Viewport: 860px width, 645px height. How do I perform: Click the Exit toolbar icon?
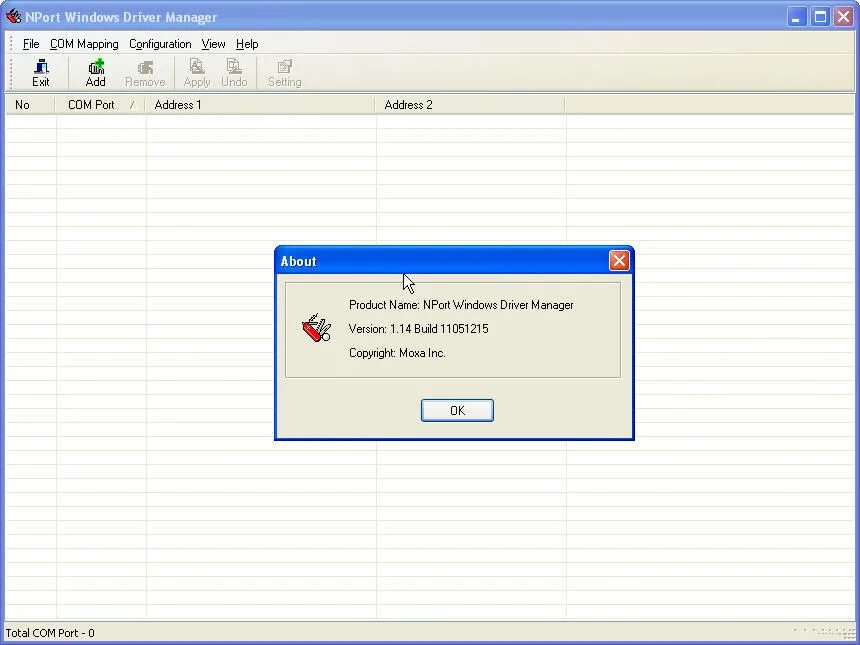tap(41, 73)
